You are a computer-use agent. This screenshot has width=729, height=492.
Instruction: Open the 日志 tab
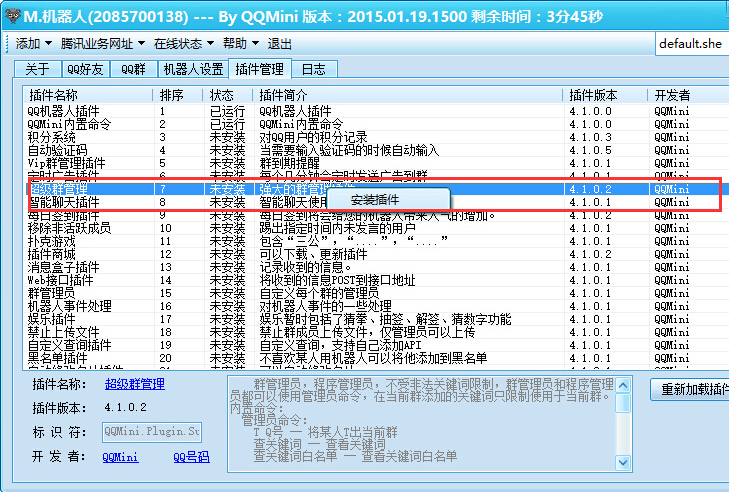(x=313, y=69)
